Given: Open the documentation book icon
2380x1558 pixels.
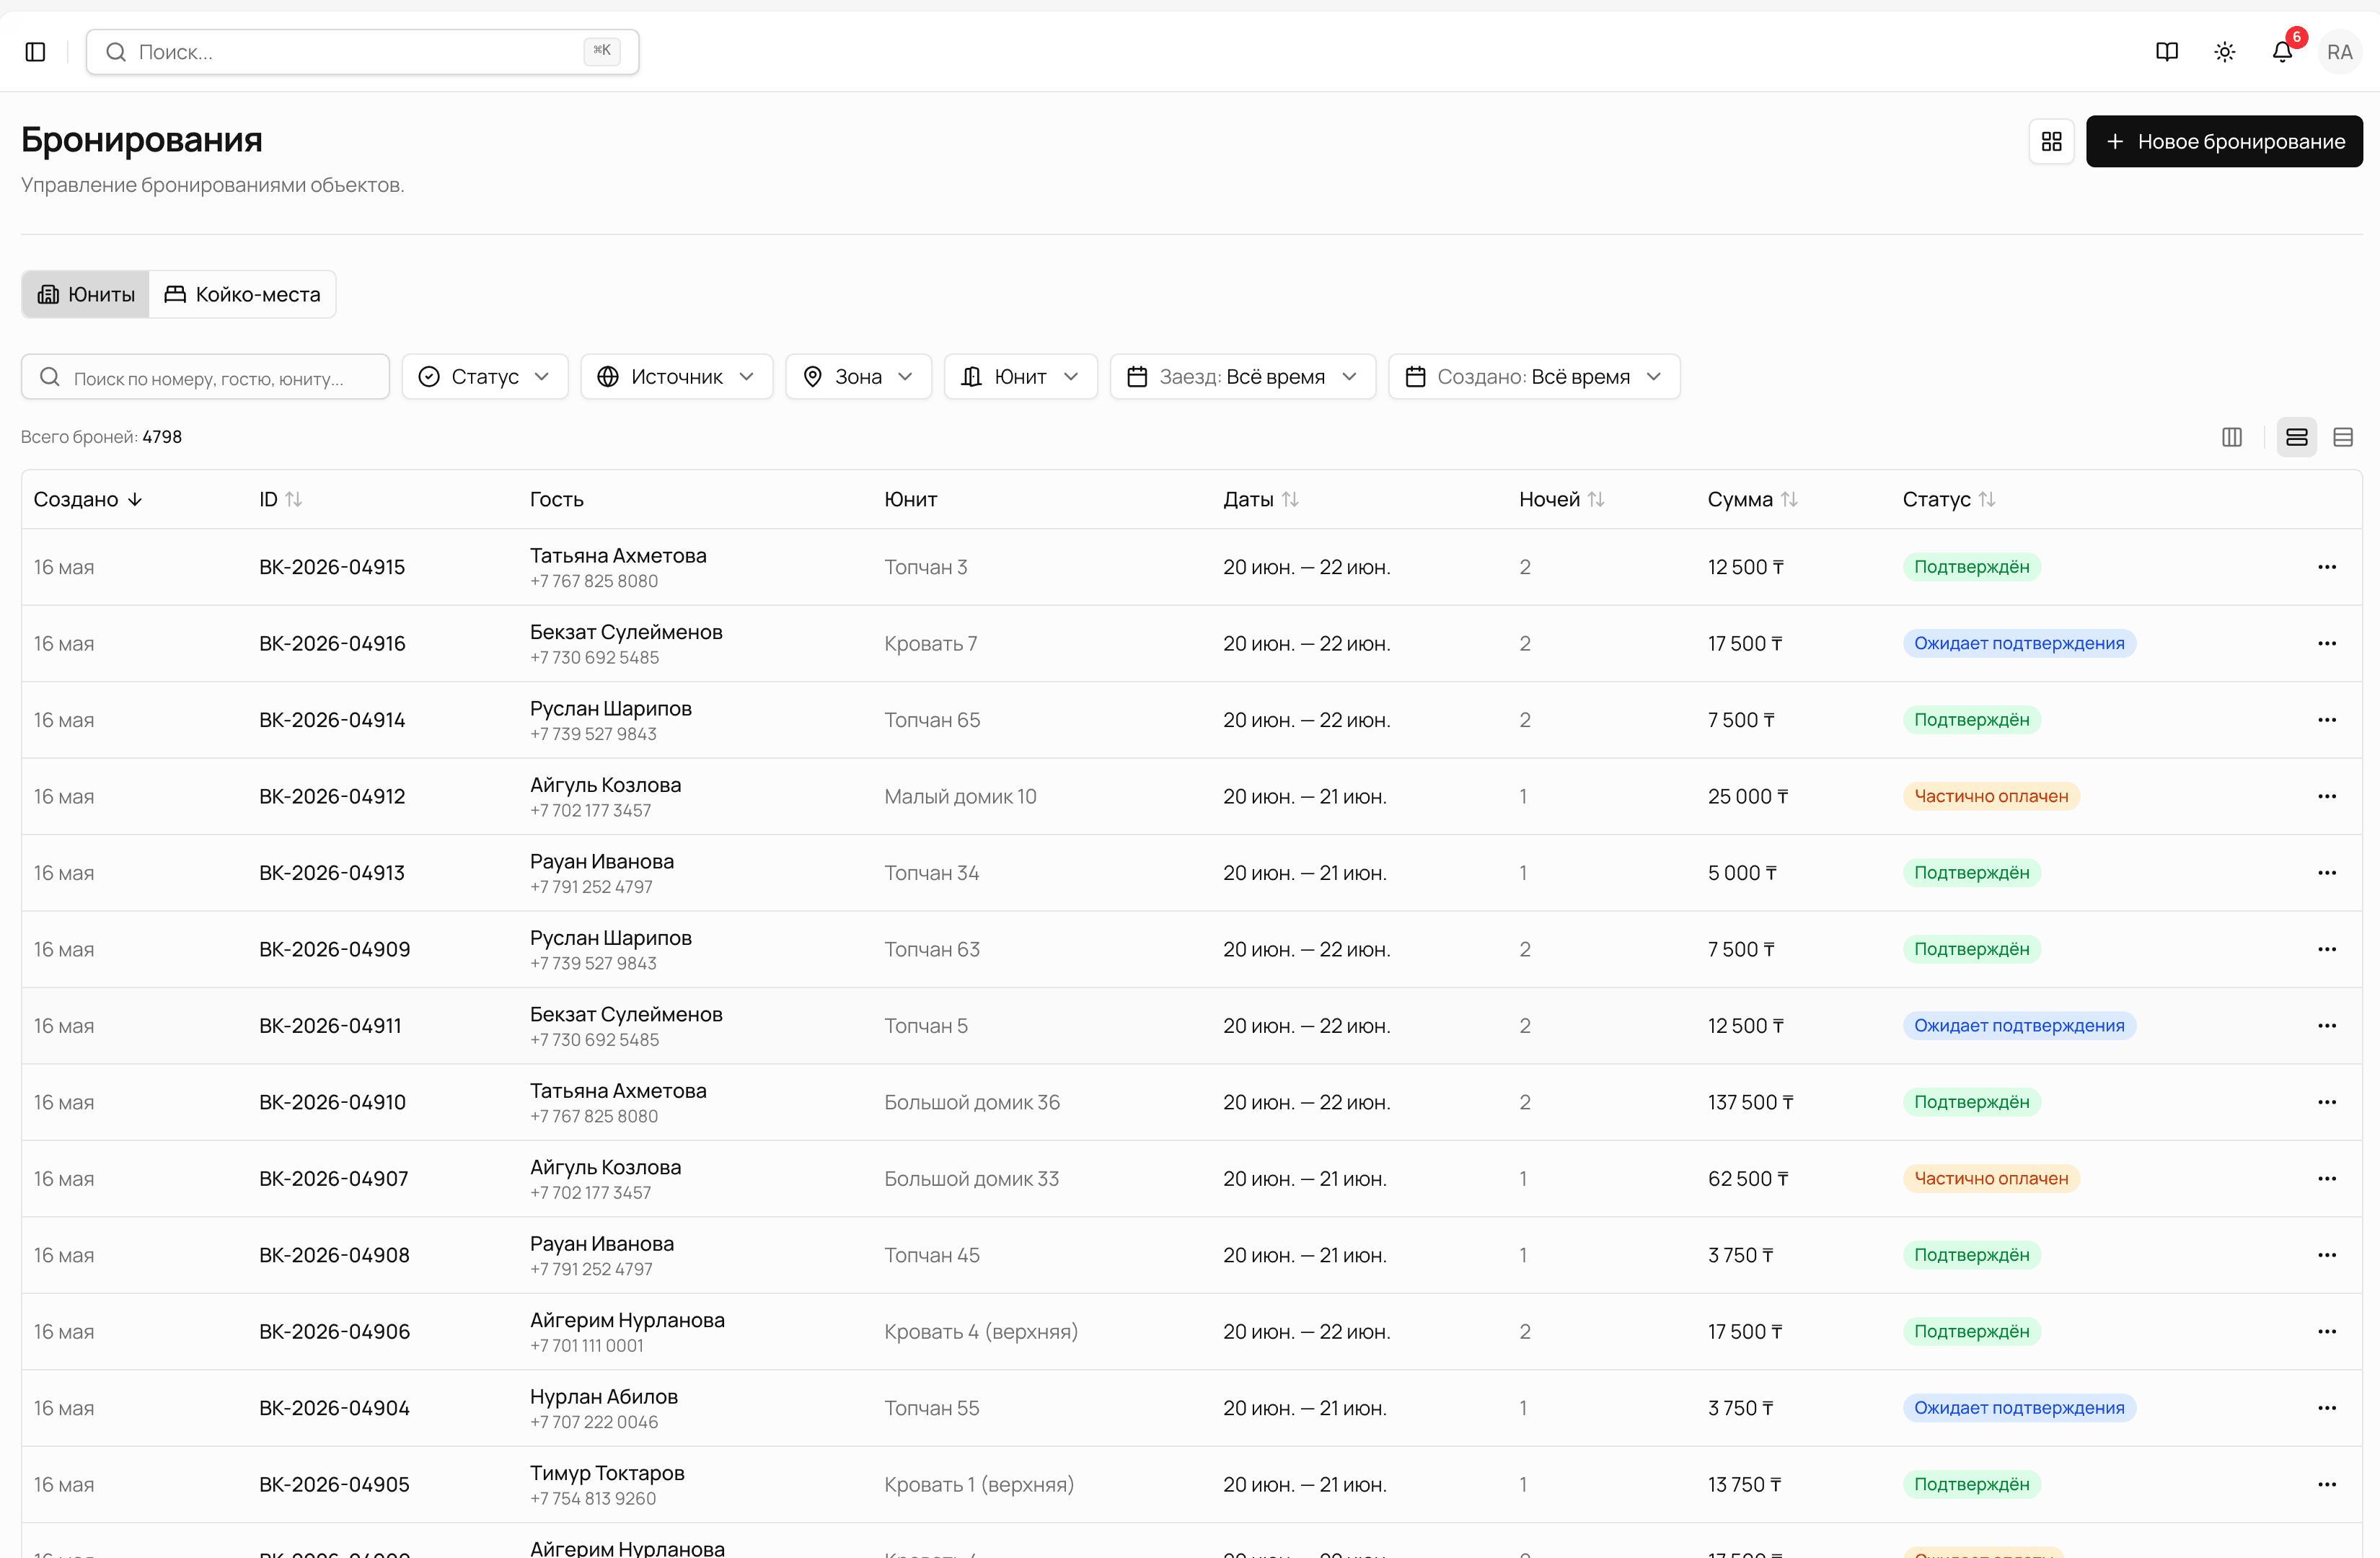Looking at the screenshot, I should [x=2167, y=52].
